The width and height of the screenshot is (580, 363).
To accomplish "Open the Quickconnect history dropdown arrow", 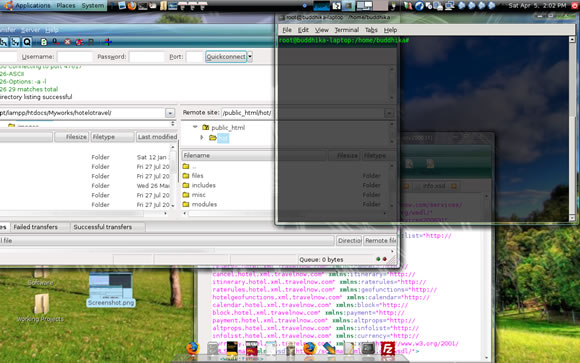I will coord(250,57).
